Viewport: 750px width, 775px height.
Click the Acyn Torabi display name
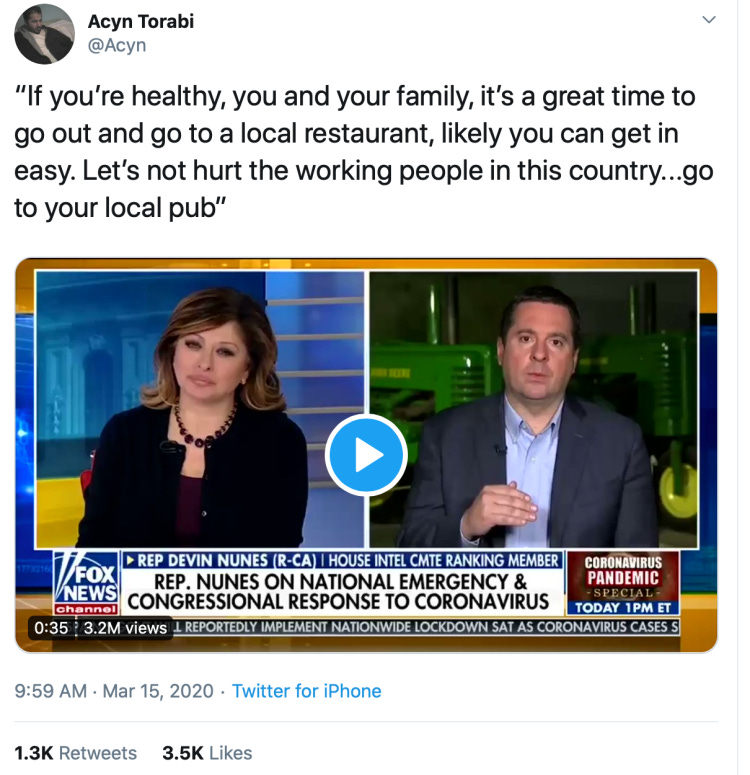(x=140, y=21)
